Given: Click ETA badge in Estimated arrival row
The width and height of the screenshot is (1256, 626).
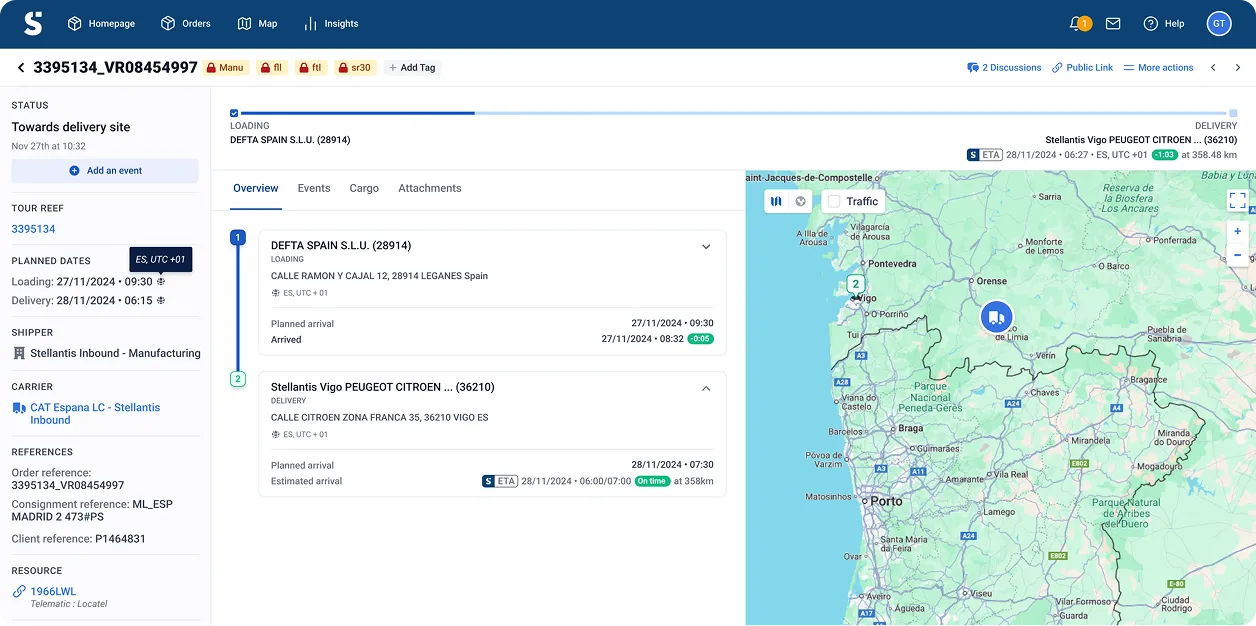Looking at the screenshot, I should click(x=500, y=481).
